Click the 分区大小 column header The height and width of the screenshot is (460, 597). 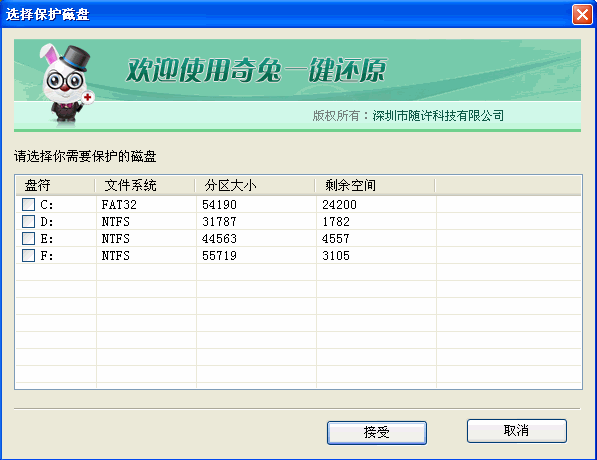point(255,185)
